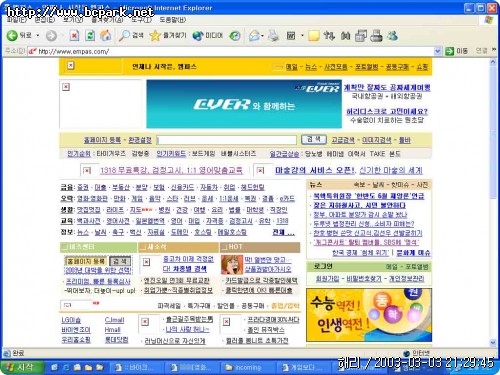500x375 pixels.
Task: Click the Edit with Word toolbar icon
Action: [x=291, y=36]
